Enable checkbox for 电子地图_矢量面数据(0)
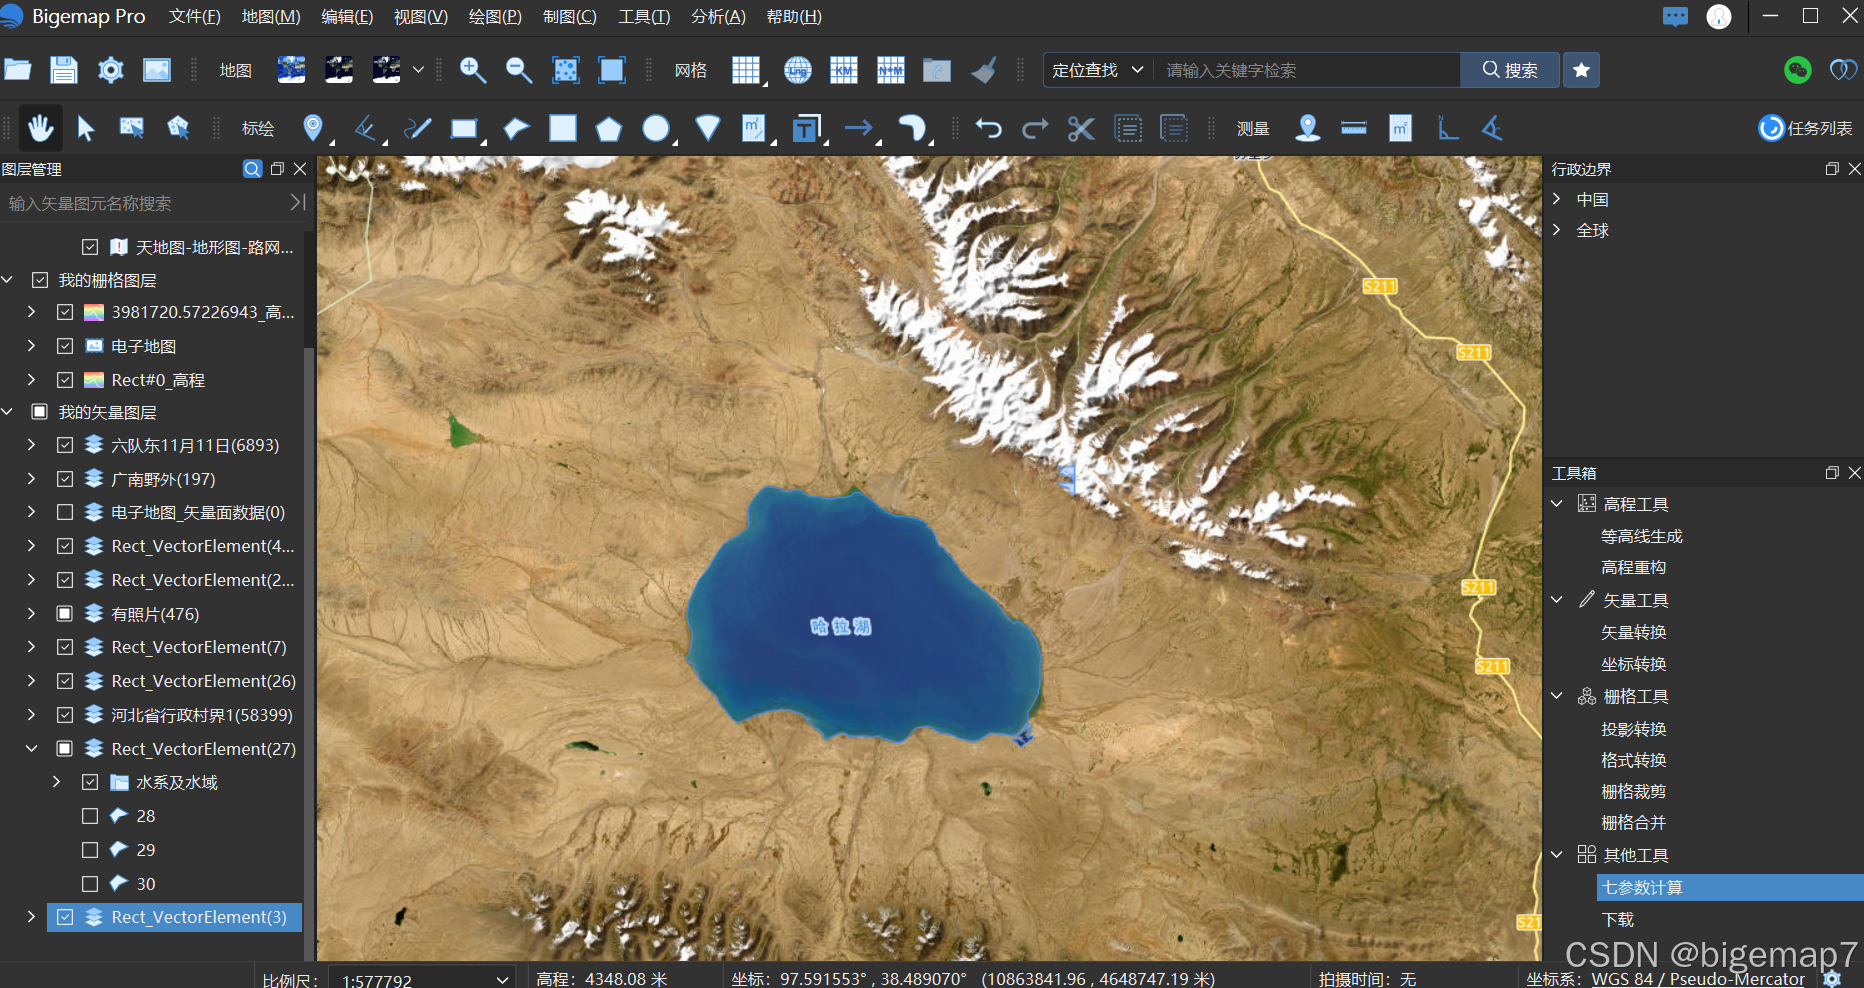 [x=65, y=512]
